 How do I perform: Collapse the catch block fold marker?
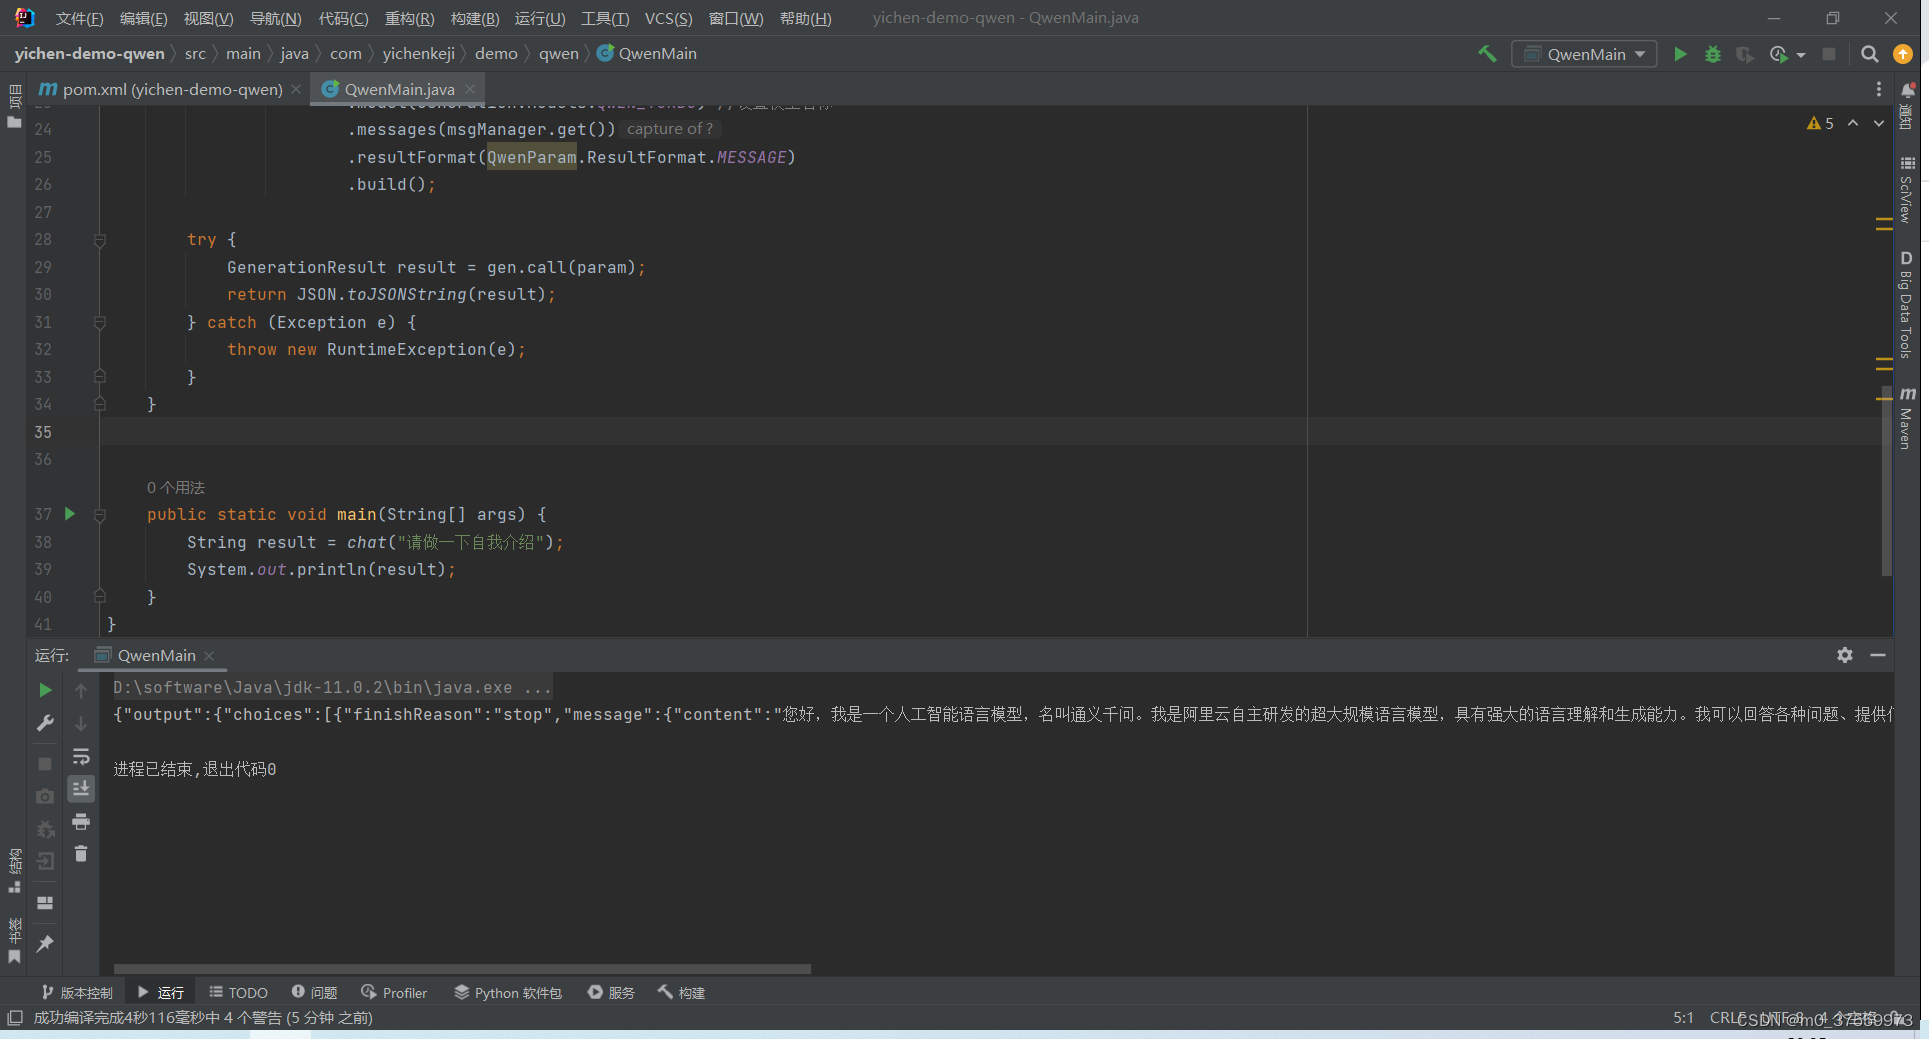(100, 323)
